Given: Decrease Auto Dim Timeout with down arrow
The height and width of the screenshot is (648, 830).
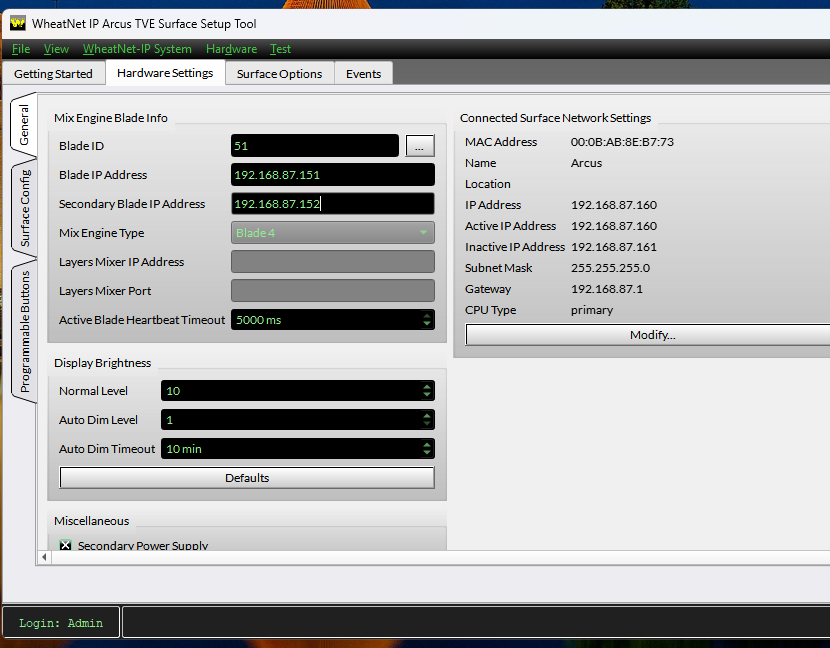Looking at the screenshot, I should 427,453.
